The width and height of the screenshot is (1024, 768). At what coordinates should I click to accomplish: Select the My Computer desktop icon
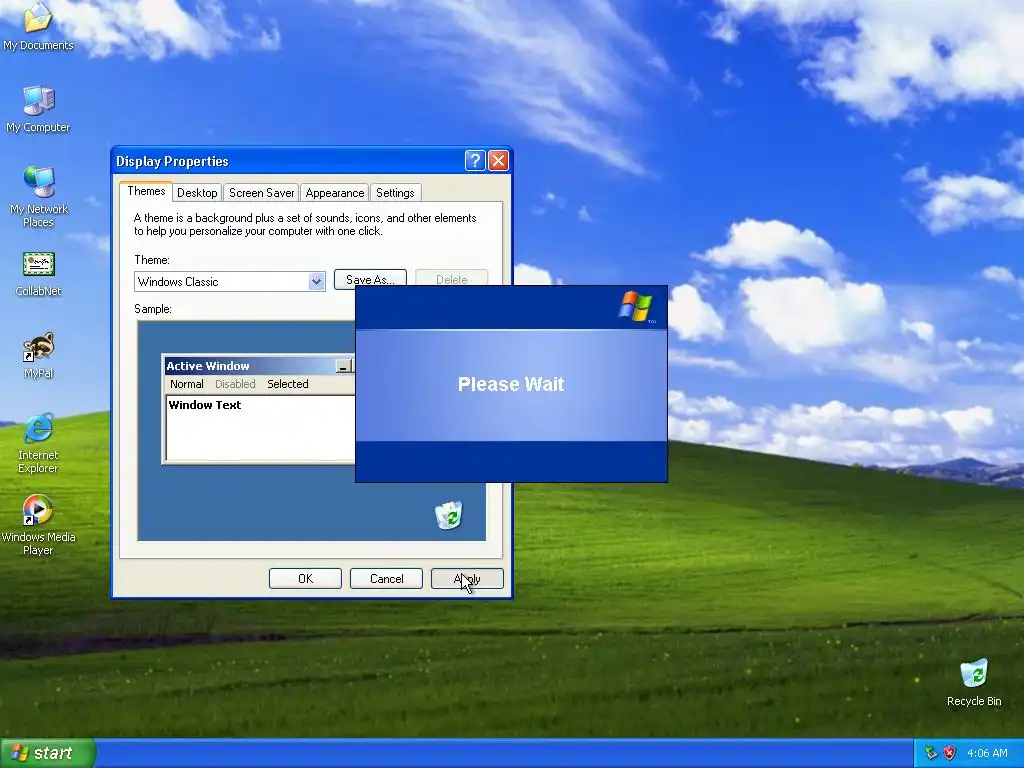[x=38, y=108]
